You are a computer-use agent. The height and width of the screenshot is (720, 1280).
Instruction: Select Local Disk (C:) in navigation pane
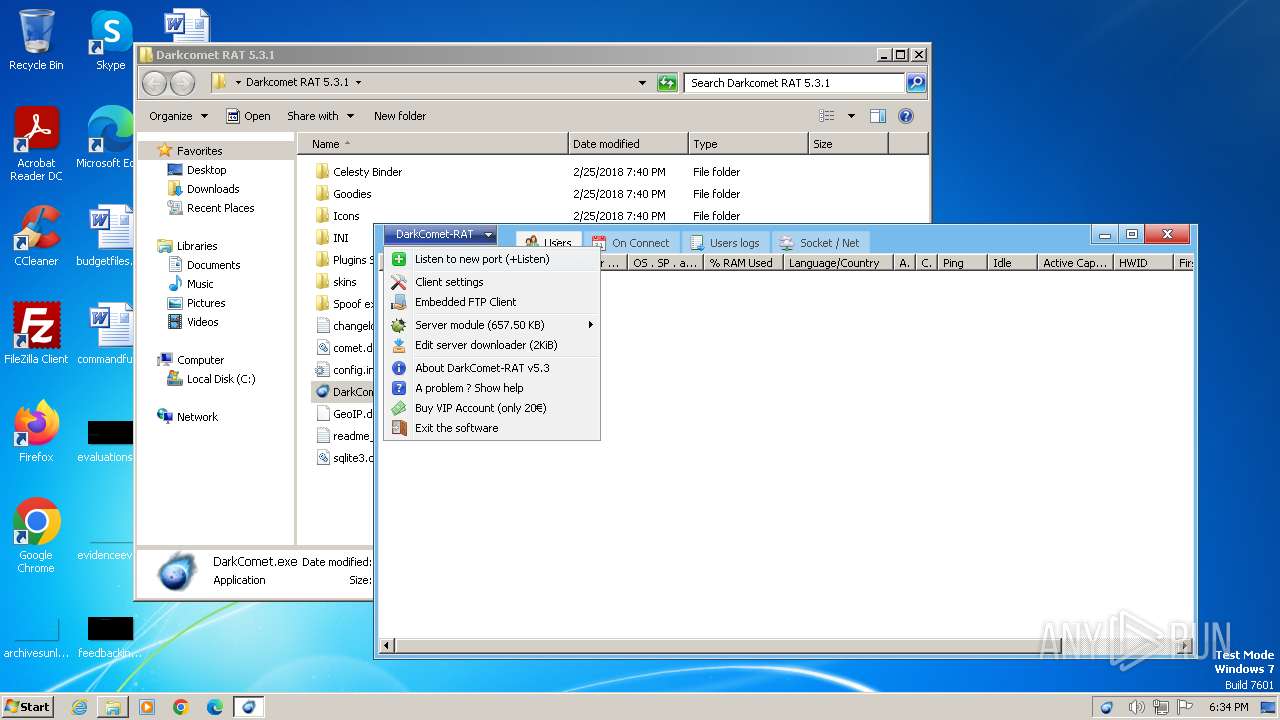220,379
